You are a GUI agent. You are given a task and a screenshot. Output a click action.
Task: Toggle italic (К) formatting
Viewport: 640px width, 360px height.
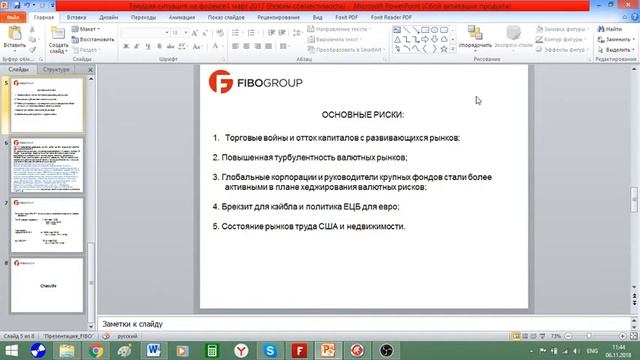[137, 46]
